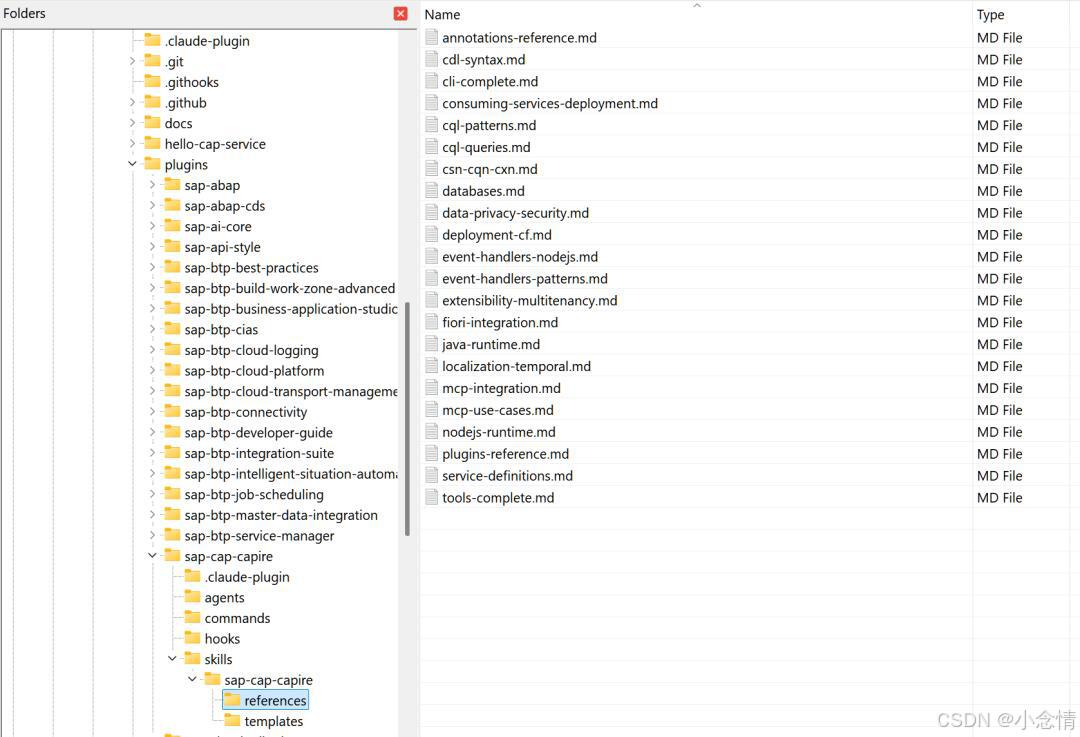
Task: Select sap-btp-cloud-logging folder
Action: pyautogui.click(x=251, y=350)
